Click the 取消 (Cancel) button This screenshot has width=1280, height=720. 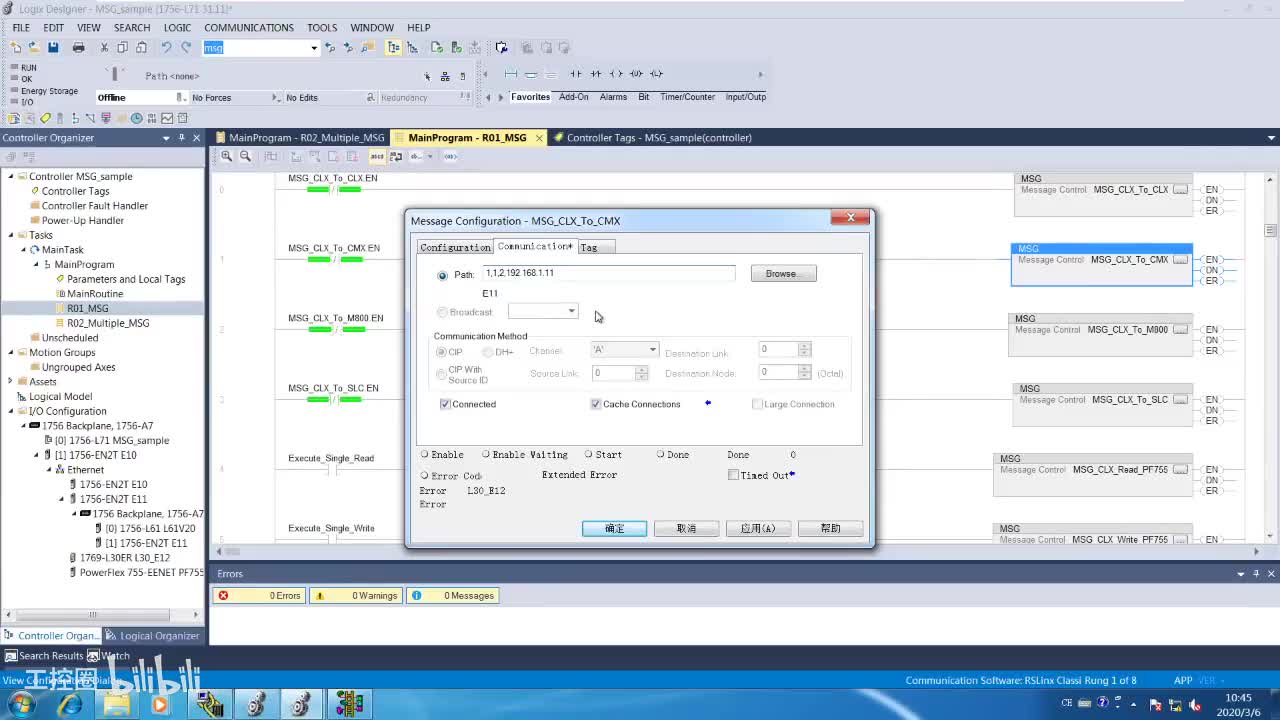[x=686, y=528]
